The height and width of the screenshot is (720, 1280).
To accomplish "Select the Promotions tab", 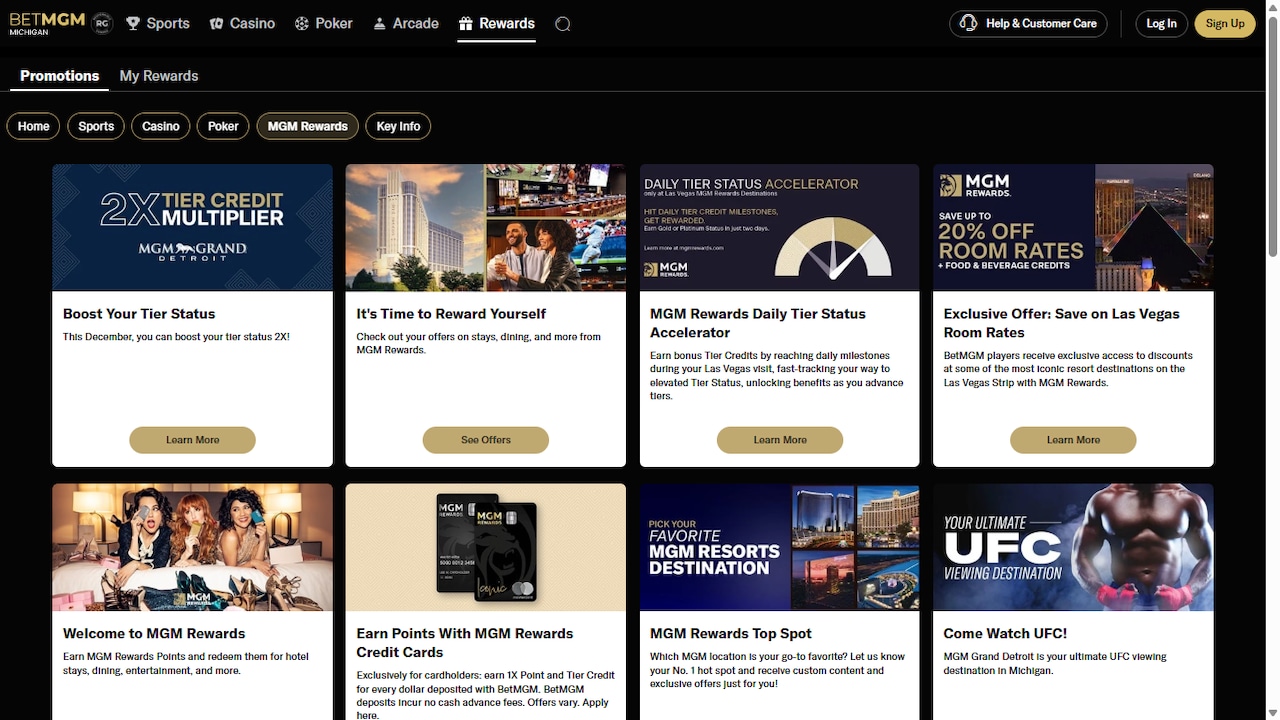I will click(x=58, y=76).
